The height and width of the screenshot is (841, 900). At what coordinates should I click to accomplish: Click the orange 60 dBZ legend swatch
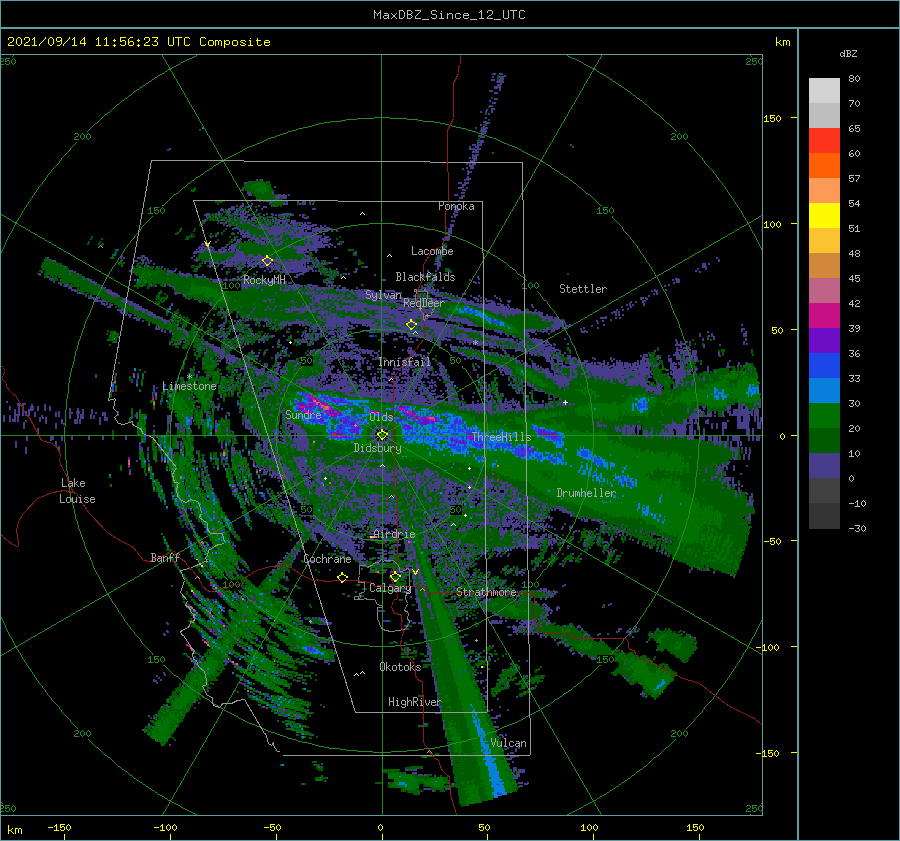click(x=824, y=165)
